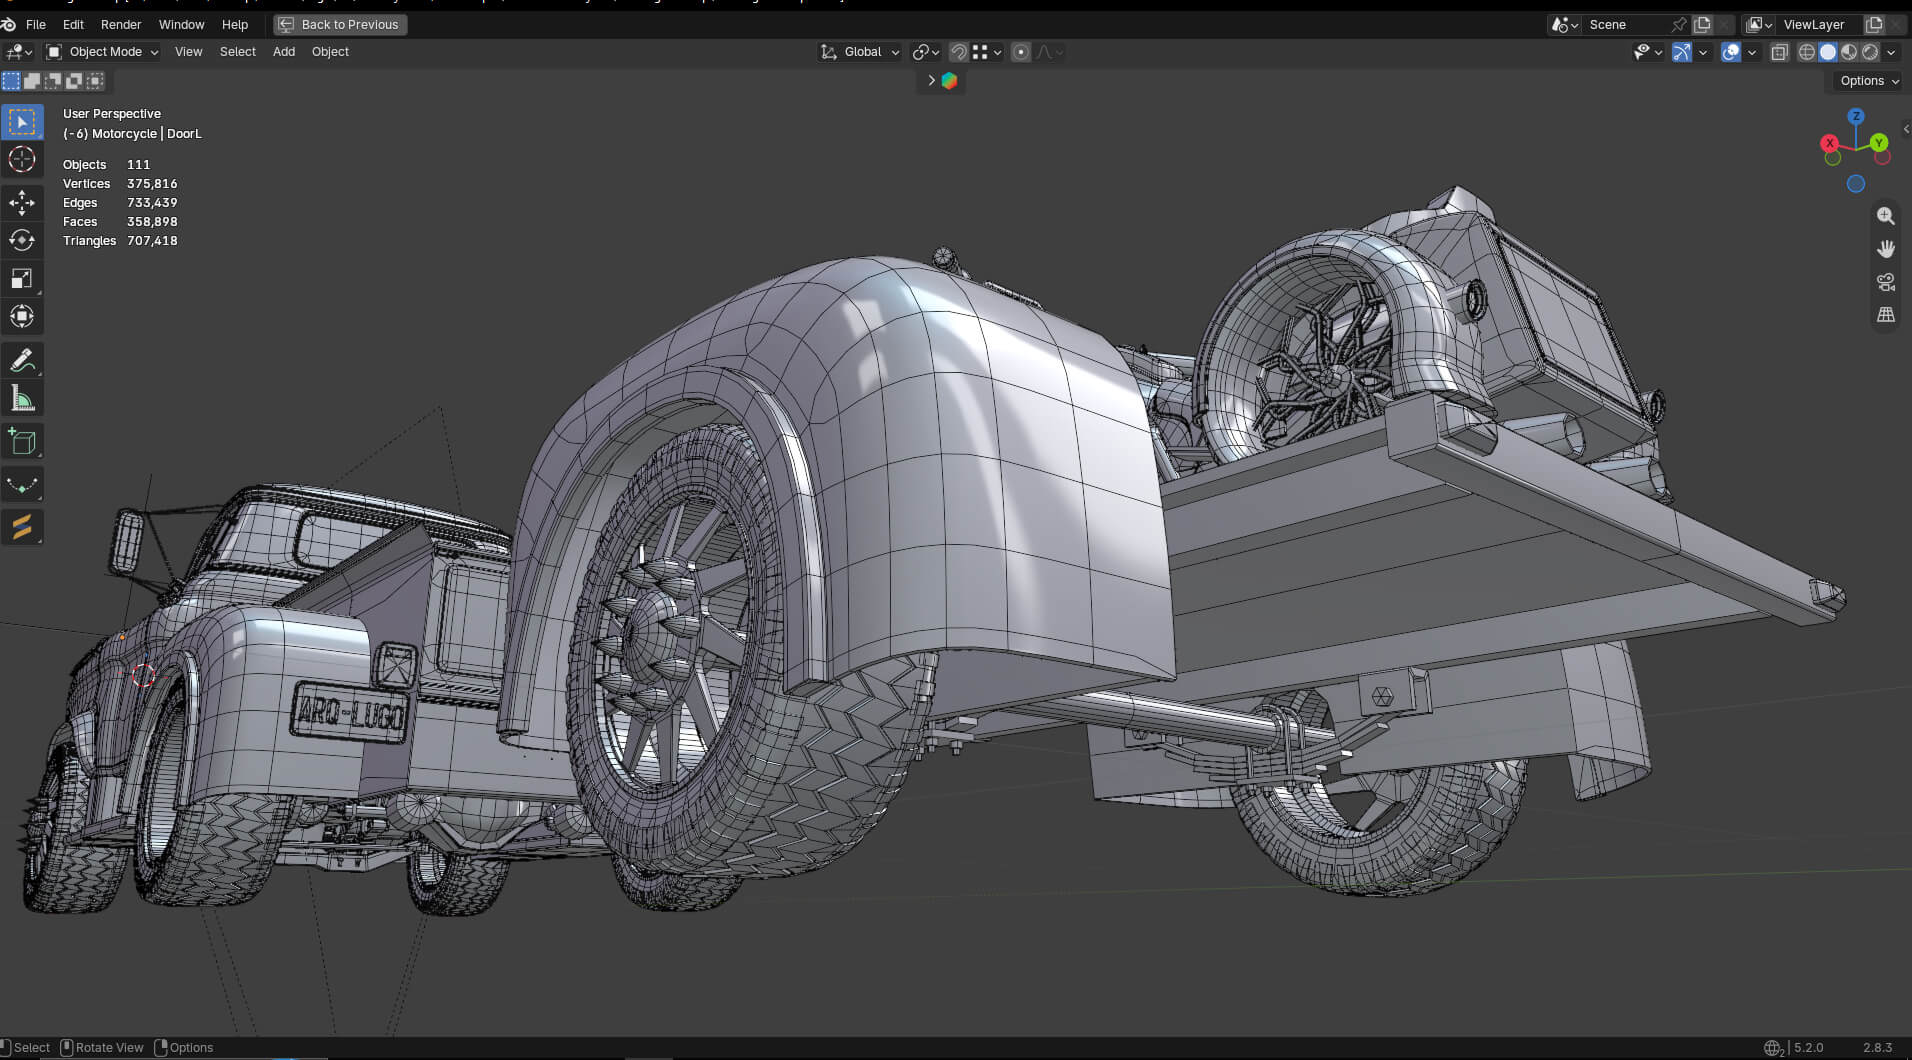Open object visibility and selectability dropdown
Image resolution: width=1912 pixels, height=1060 pixels.
pos(1648,53)
